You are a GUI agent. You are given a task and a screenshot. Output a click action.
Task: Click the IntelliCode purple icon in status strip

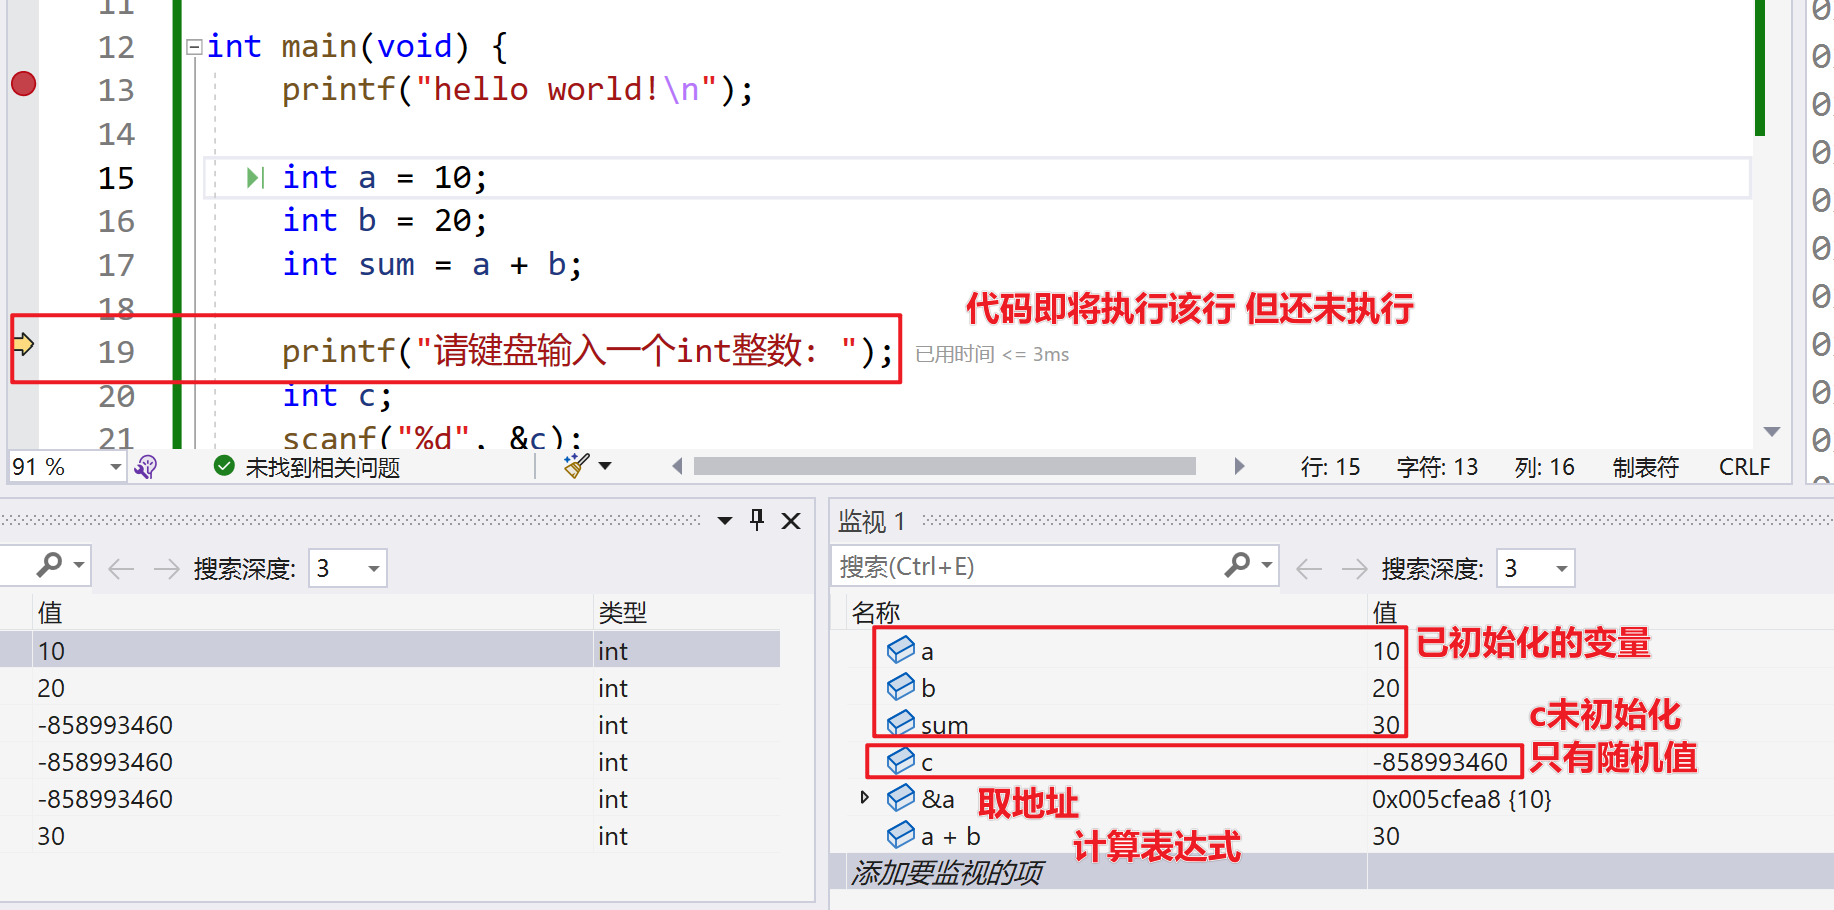(x=146, y=467)
